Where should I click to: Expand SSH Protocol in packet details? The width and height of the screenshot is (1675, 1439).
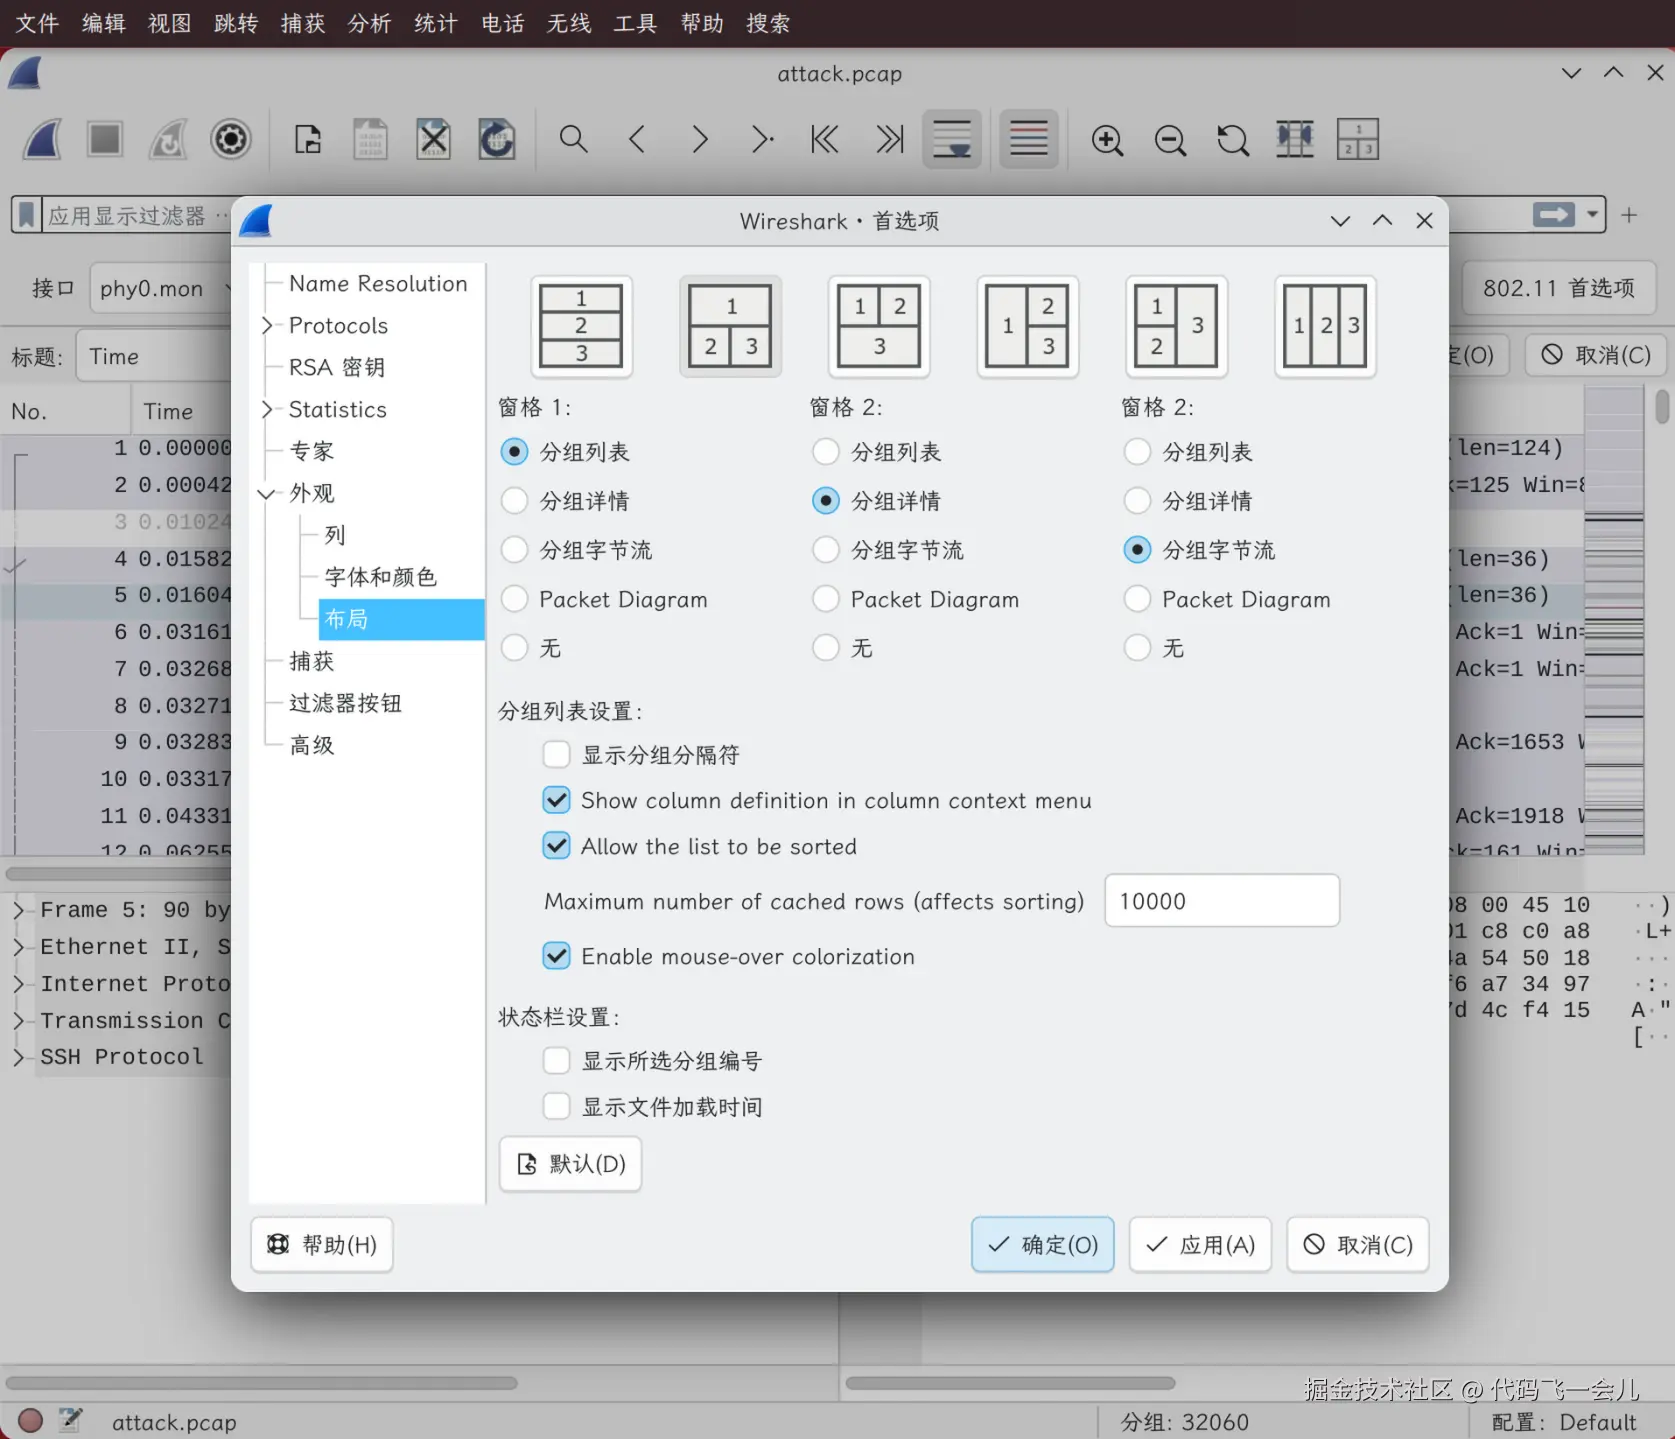tap(19, 1057)
